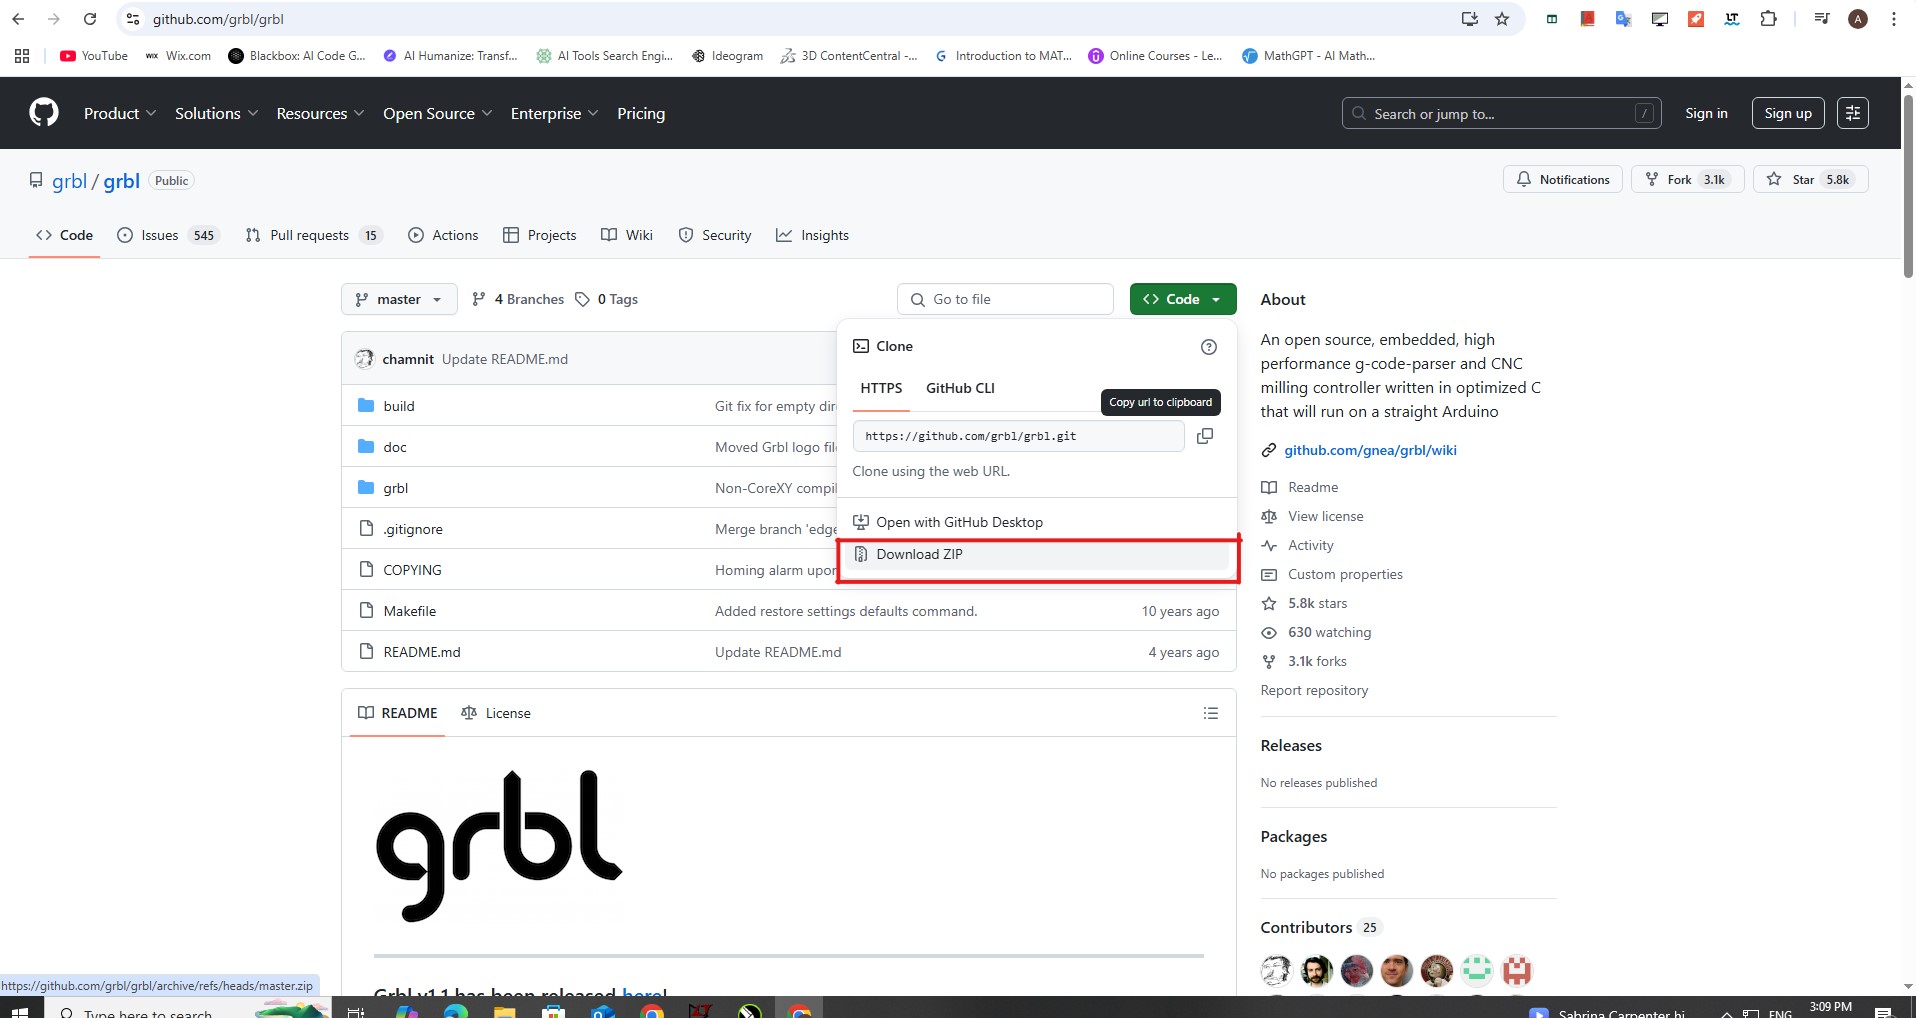
Task: Open Report repository link
Action: [1314, 690]
